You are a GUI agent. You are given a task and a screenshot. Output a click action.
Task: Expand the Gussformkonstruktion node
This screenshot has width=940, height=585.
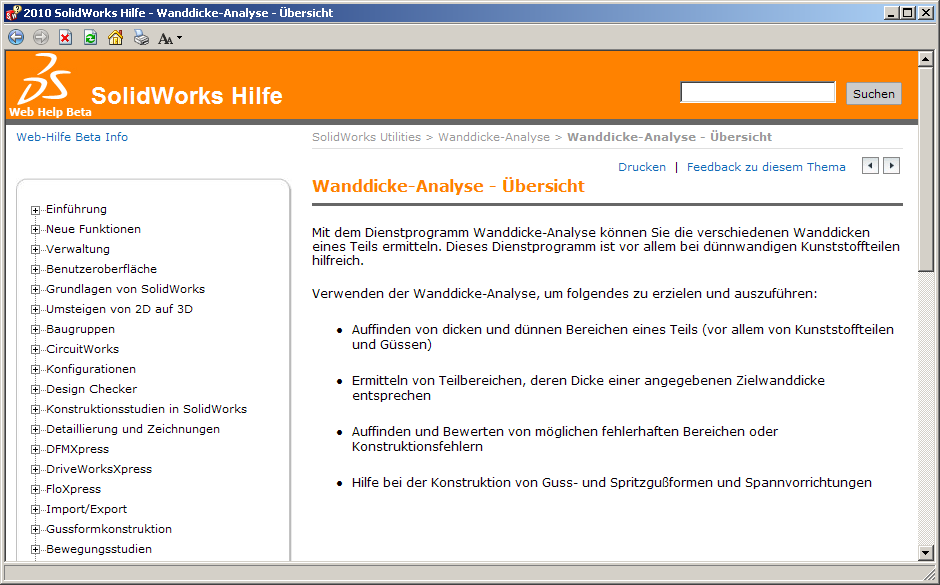(x=35, y=529)
